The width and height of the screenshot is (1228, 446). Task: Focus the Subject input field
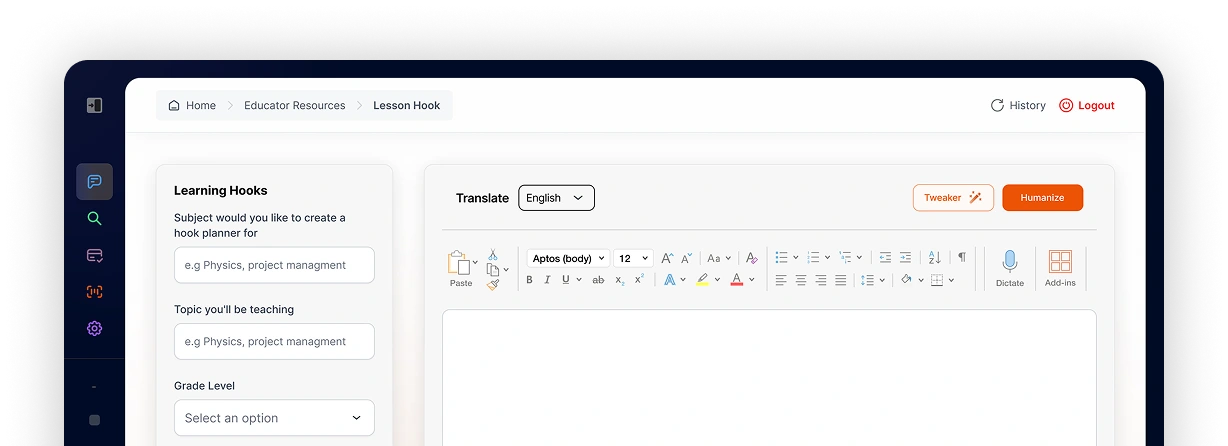click(274, 265)
